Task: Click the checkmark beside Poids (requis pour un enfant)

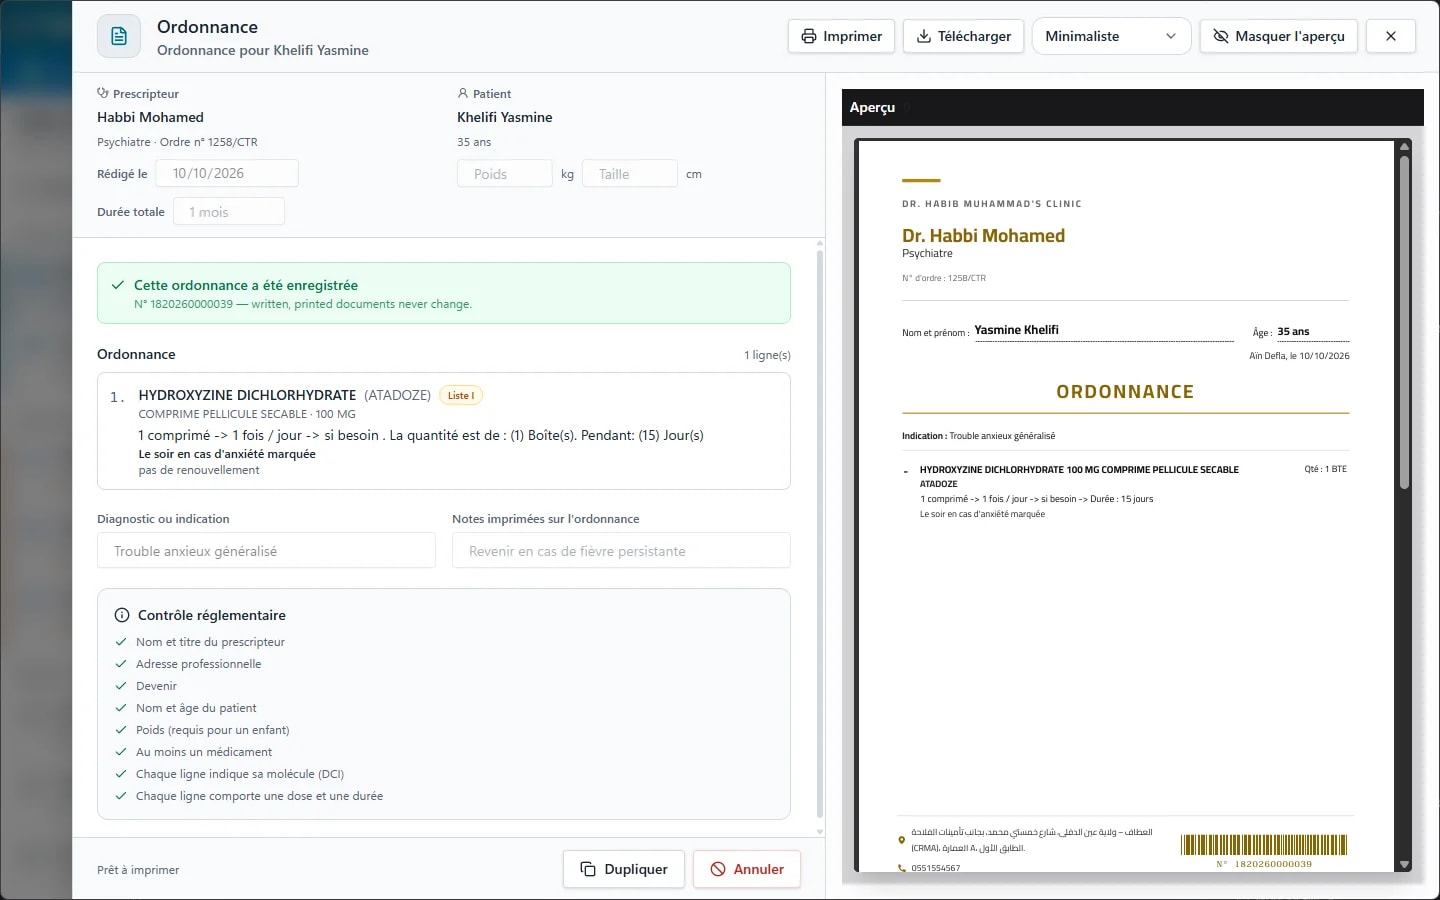Action: pos(121,730)
